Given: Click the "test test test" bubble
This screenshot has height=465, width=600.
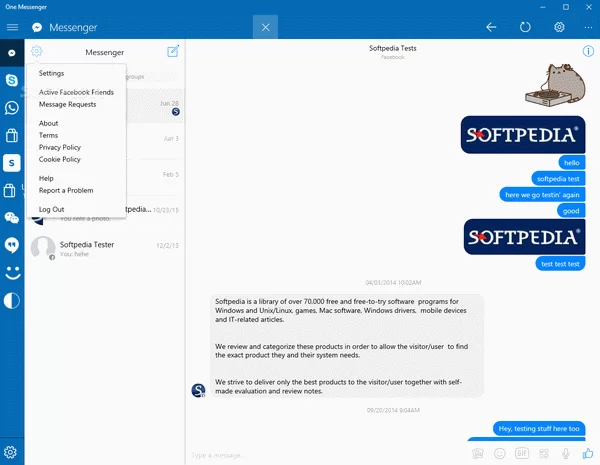Looking at the screenshot, I should (560, 264).
